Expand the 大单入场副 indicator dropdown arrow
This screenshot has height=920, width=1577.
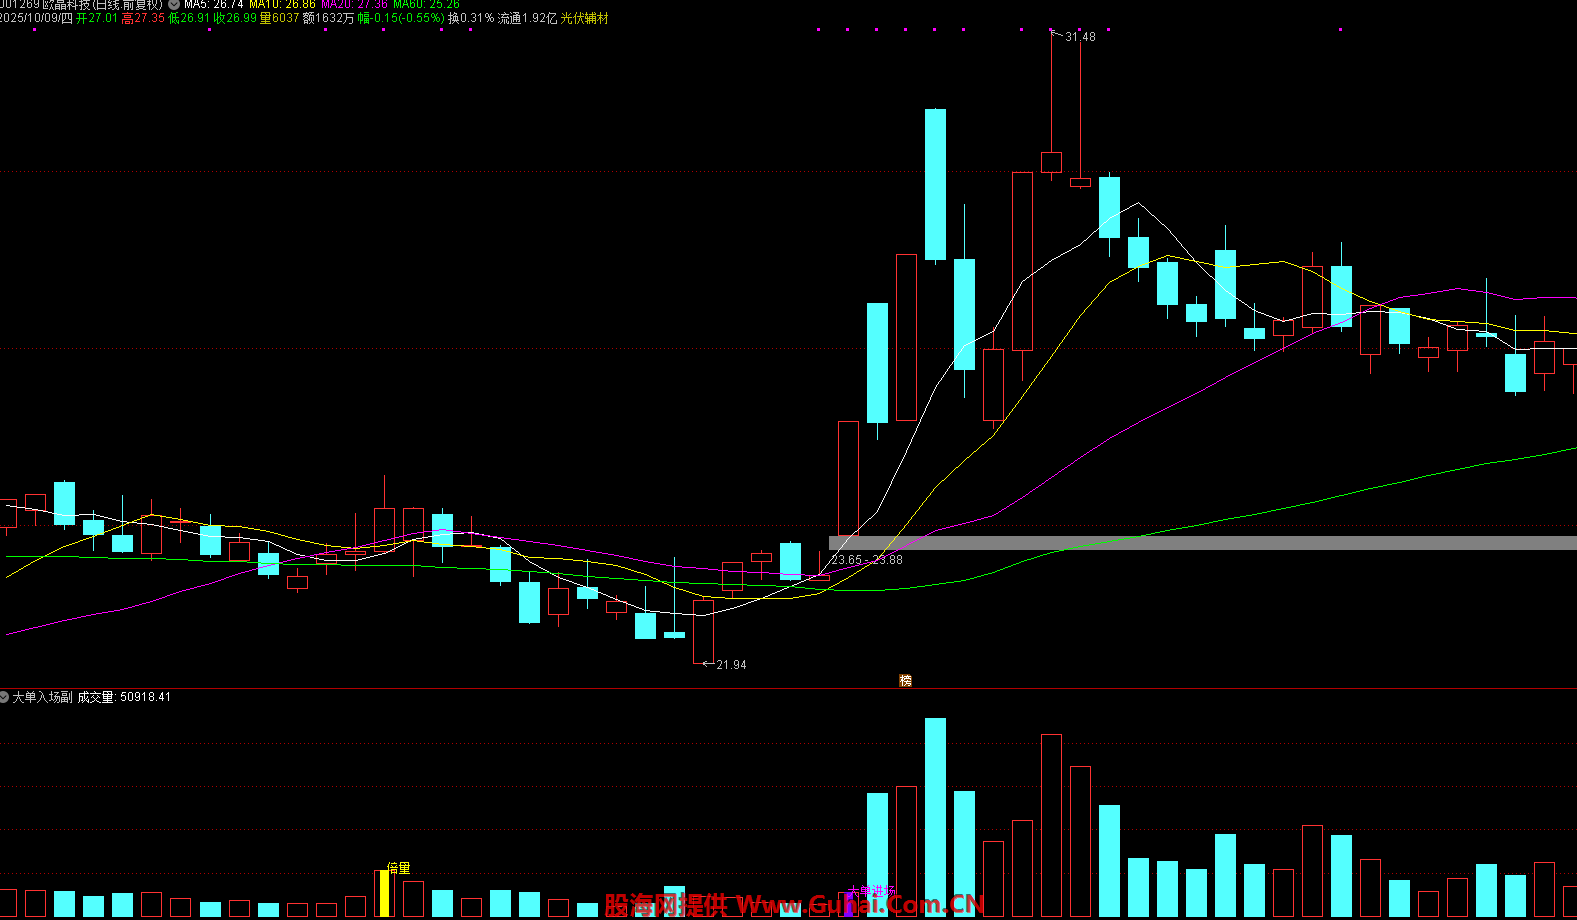pyautogui.click(x=5, y=697)
